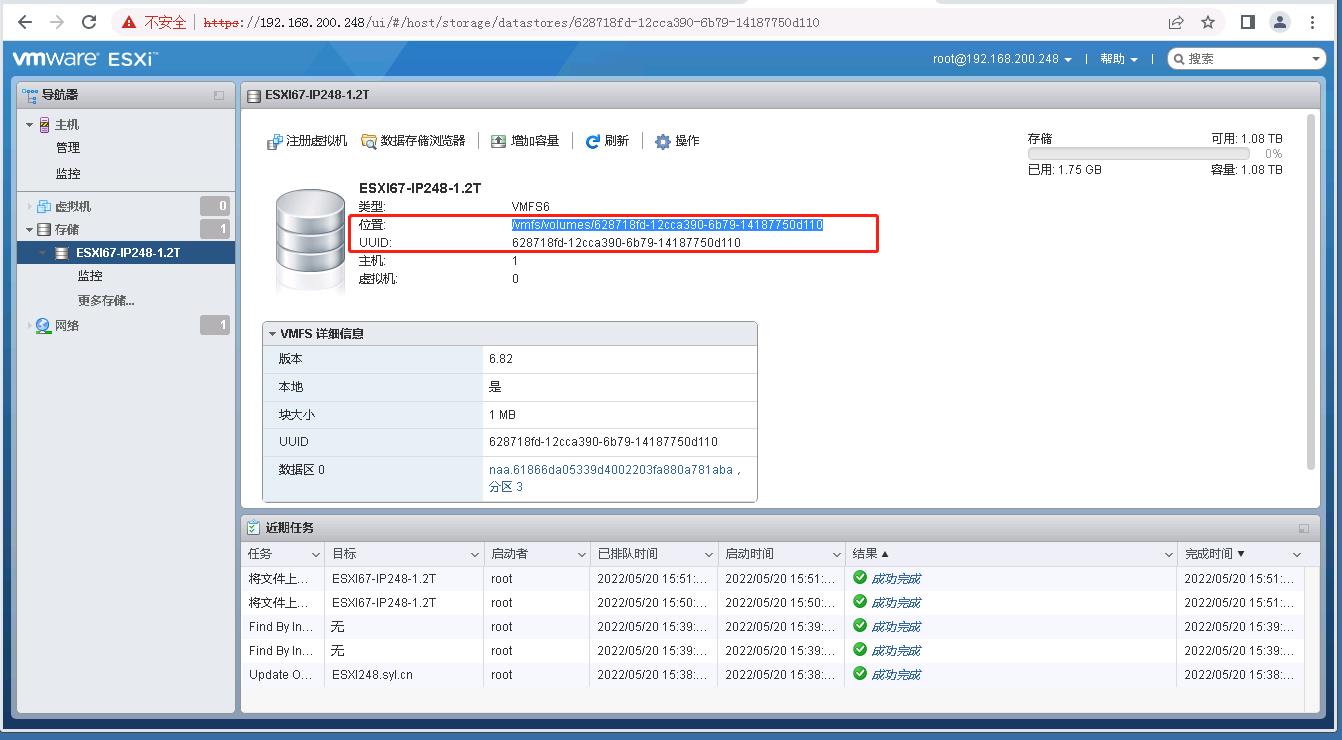1342x740 pixels.
Task: Click in the search input field
Action: (1247, 59)
